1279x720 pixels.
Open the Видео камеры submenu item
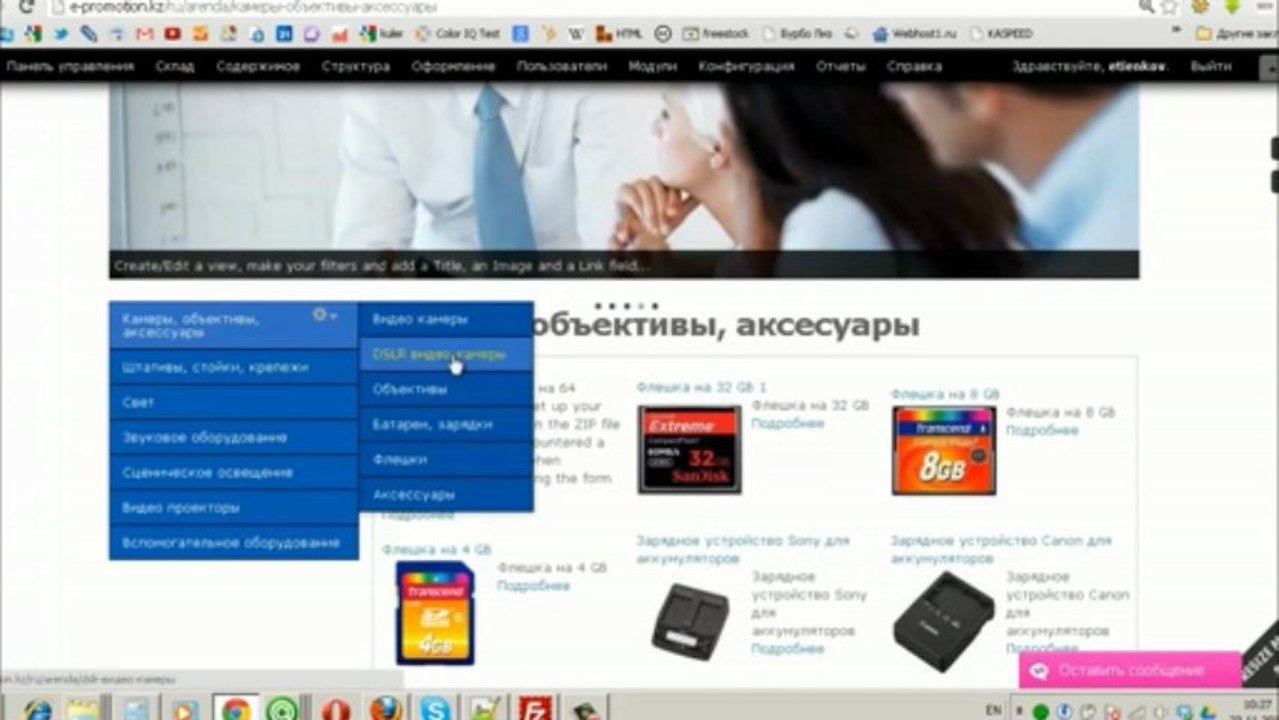[446, 319]
